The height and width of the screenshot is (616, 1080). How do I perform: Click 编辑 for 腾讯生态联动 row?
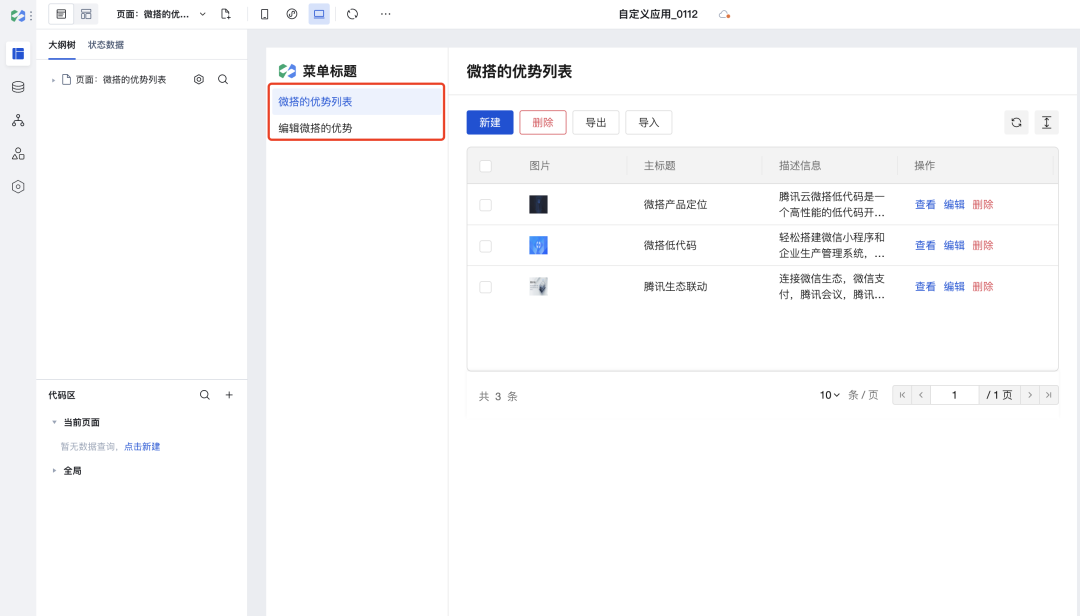pos(954,287)
